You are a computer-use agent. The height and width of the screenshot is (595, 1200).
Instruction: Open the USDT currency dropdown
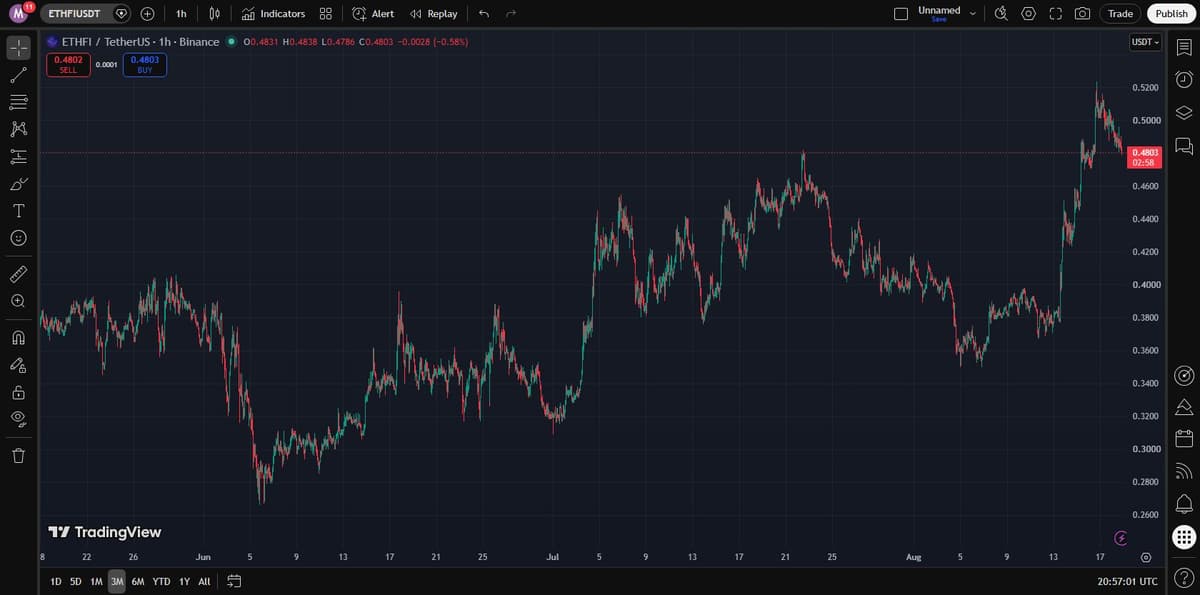tap(1145, 42)
